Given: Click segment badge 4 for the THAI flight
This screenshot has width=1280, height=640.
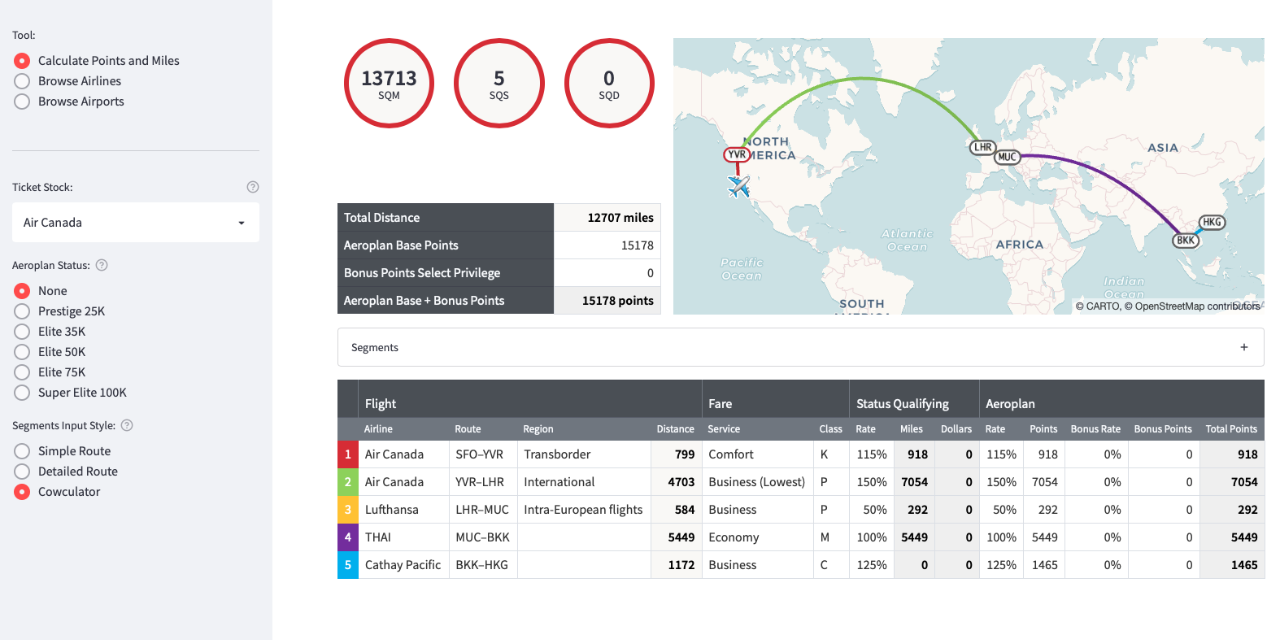Looking at the screenshot, I should click(347, 537).
